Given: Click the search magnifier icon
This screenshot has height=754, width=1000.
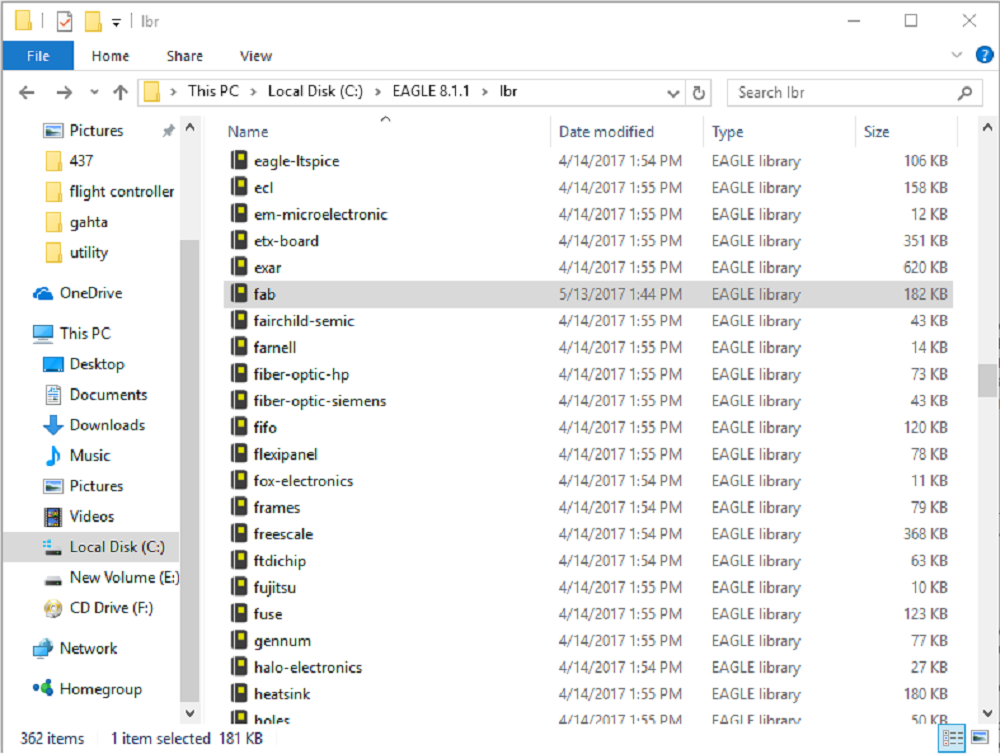Looking at the screenshot, I should [965, 93].
